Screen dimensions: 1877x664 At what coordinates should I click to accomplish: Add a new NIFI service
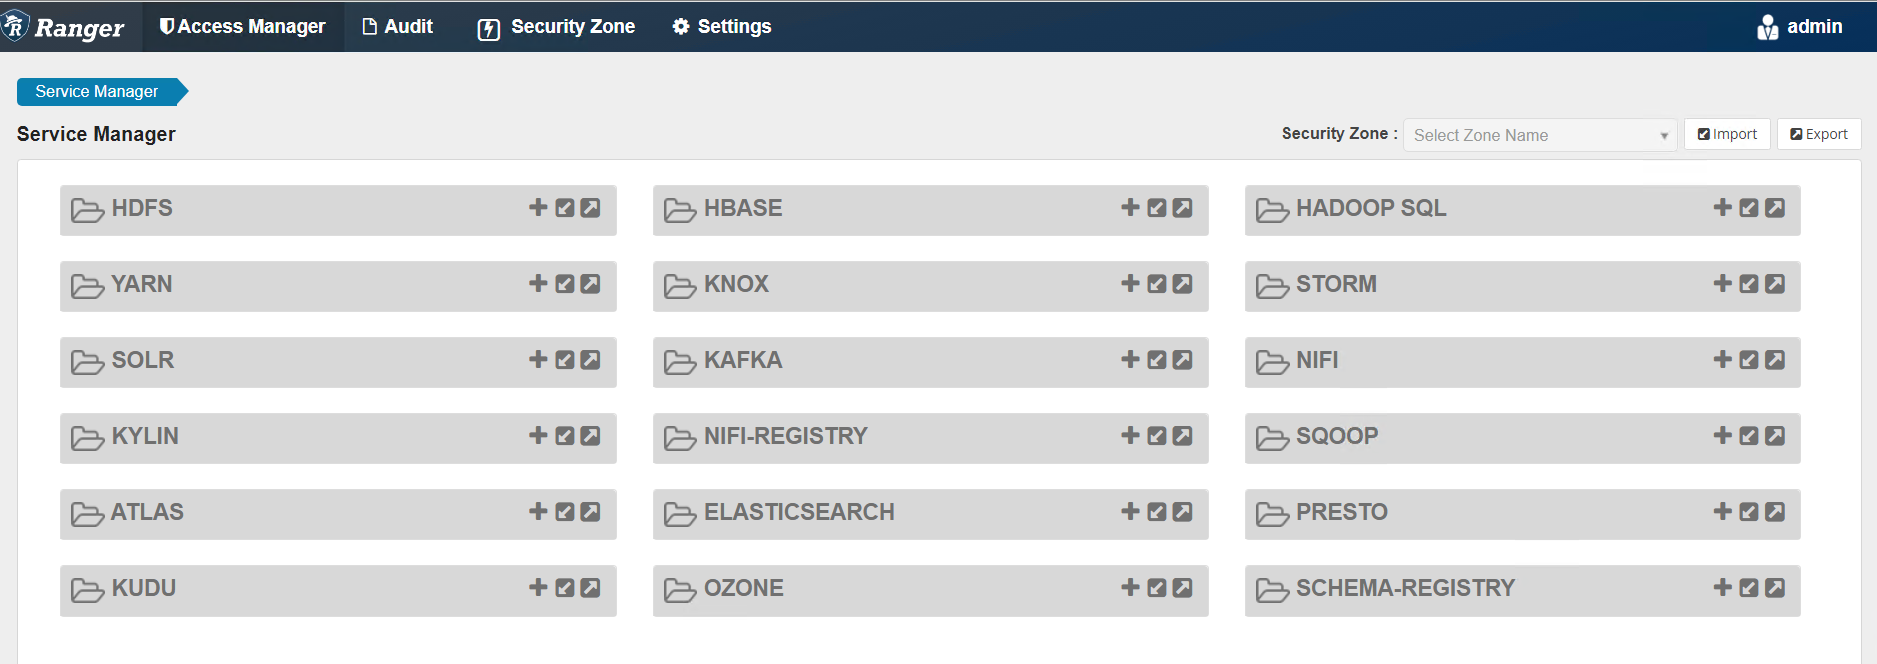pos(1722,359)
